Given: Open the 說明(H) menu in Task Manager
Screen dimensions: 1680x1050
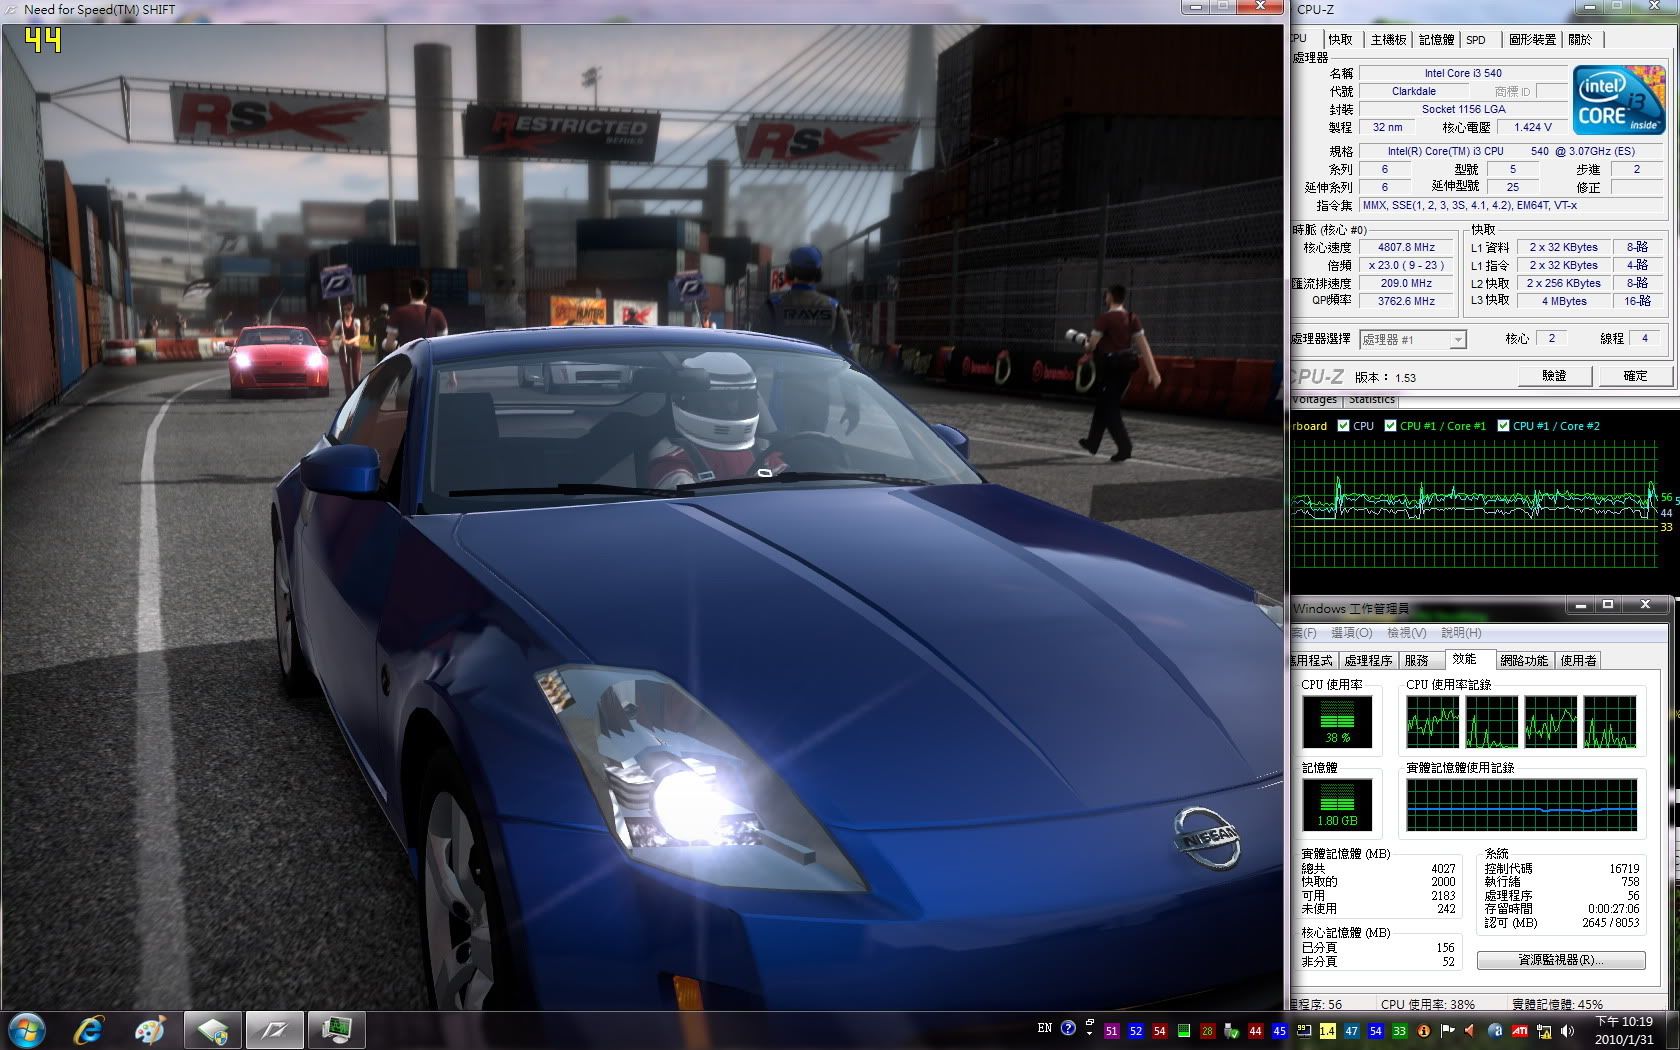Looking at the screenshot, I should point(1461,633).
